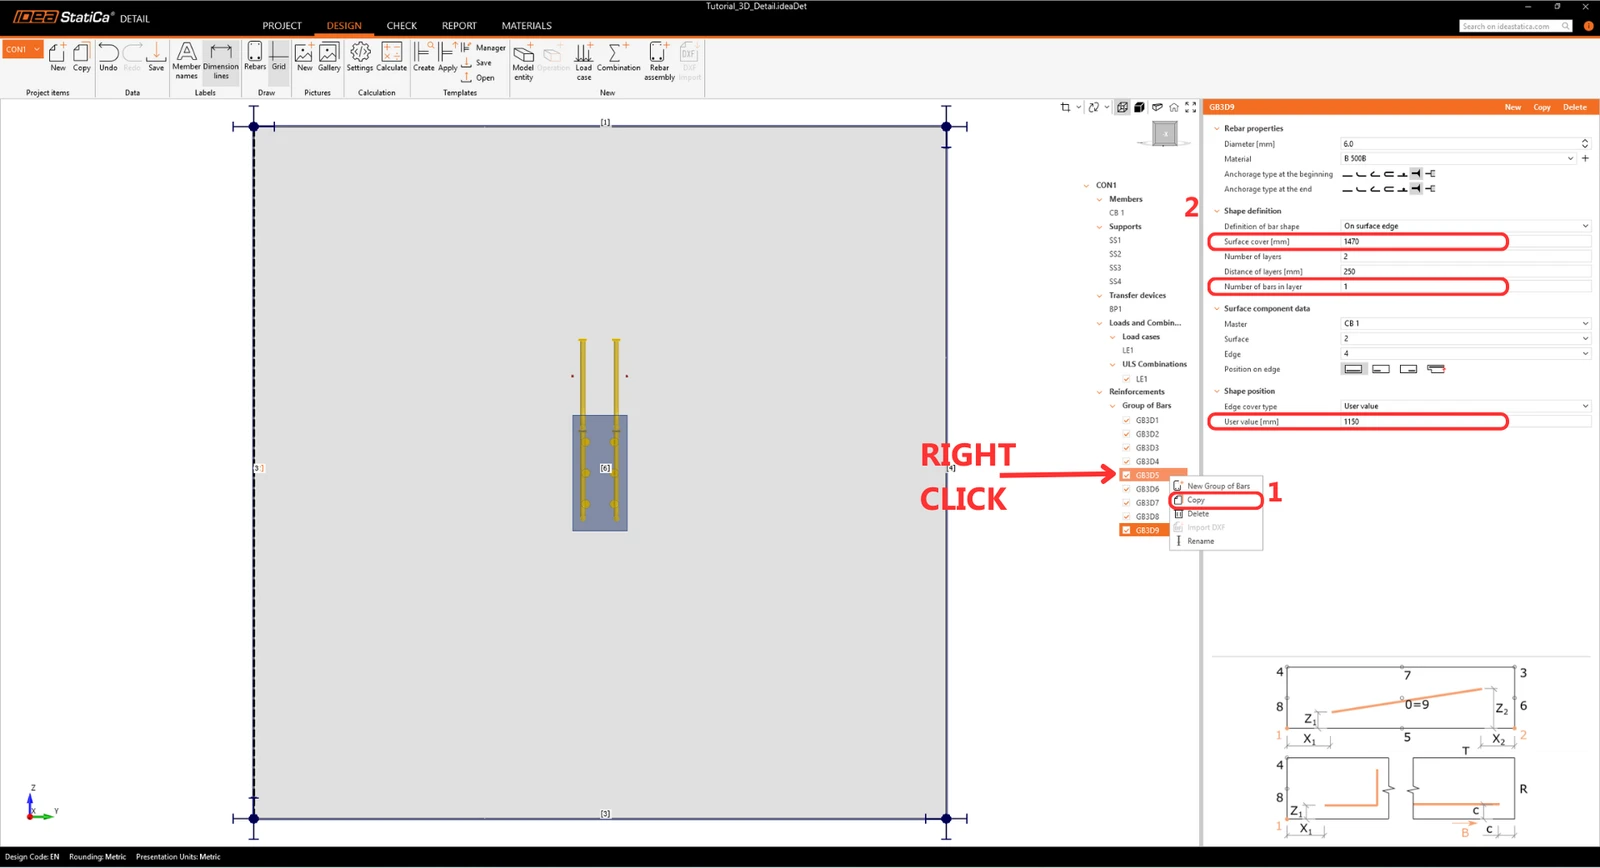Choose New Group of Bars menu entry
Image resolution: width=1600 pixels, height=868 pixels.
pyautogui.click(x=1216, y=486)
